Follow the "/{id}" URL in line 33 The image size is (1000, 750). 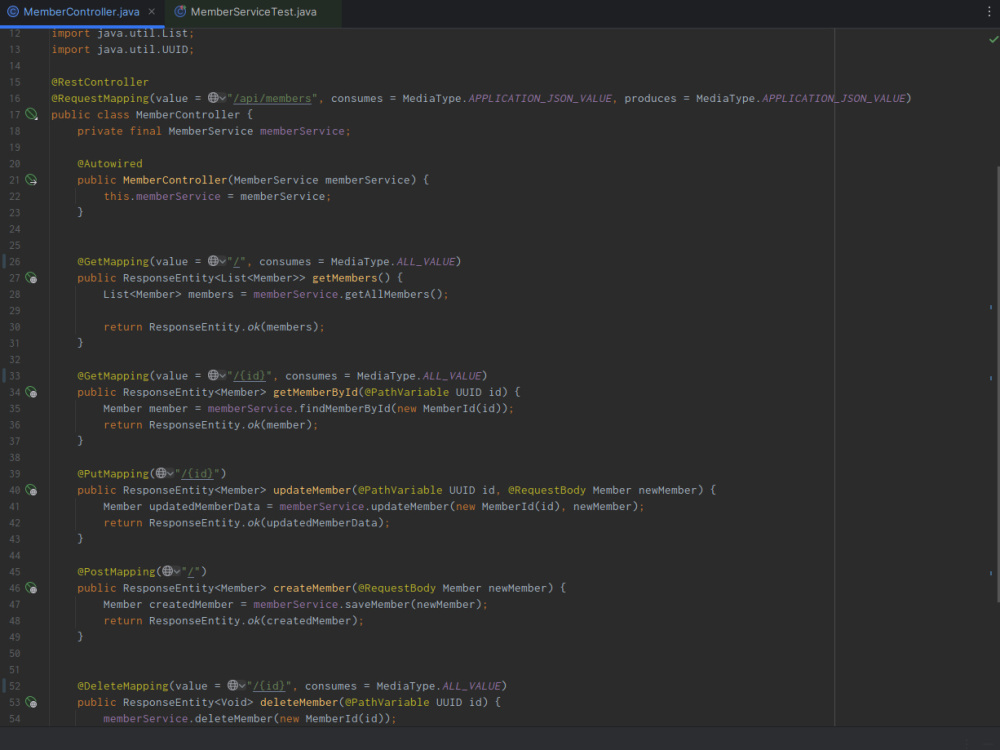(249, 376)
